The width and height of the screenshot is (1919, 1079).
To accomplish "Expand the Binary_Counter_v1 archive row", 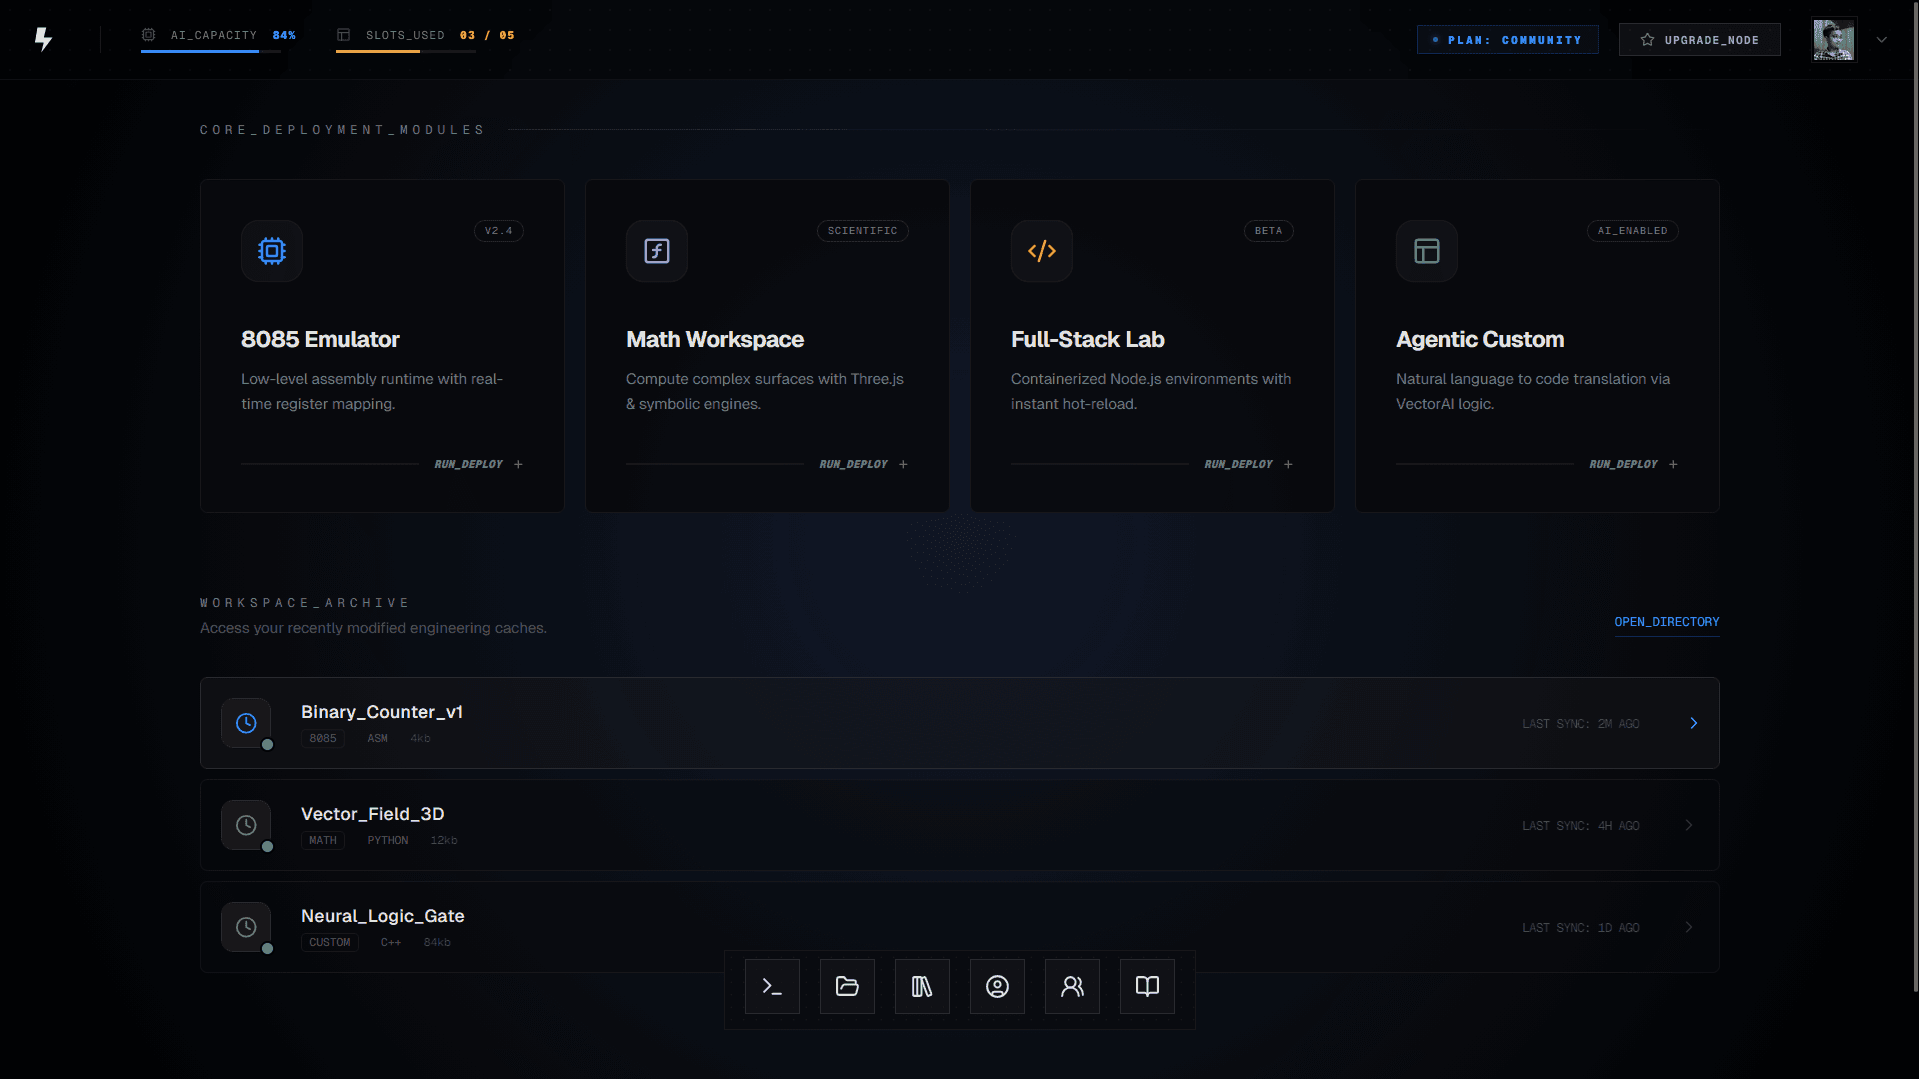I will (x=1693, y=722).
